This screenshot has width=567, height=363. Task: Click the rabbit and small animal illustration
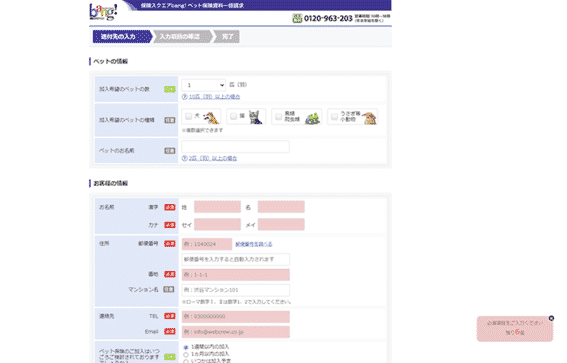click(x=369, y=118)
